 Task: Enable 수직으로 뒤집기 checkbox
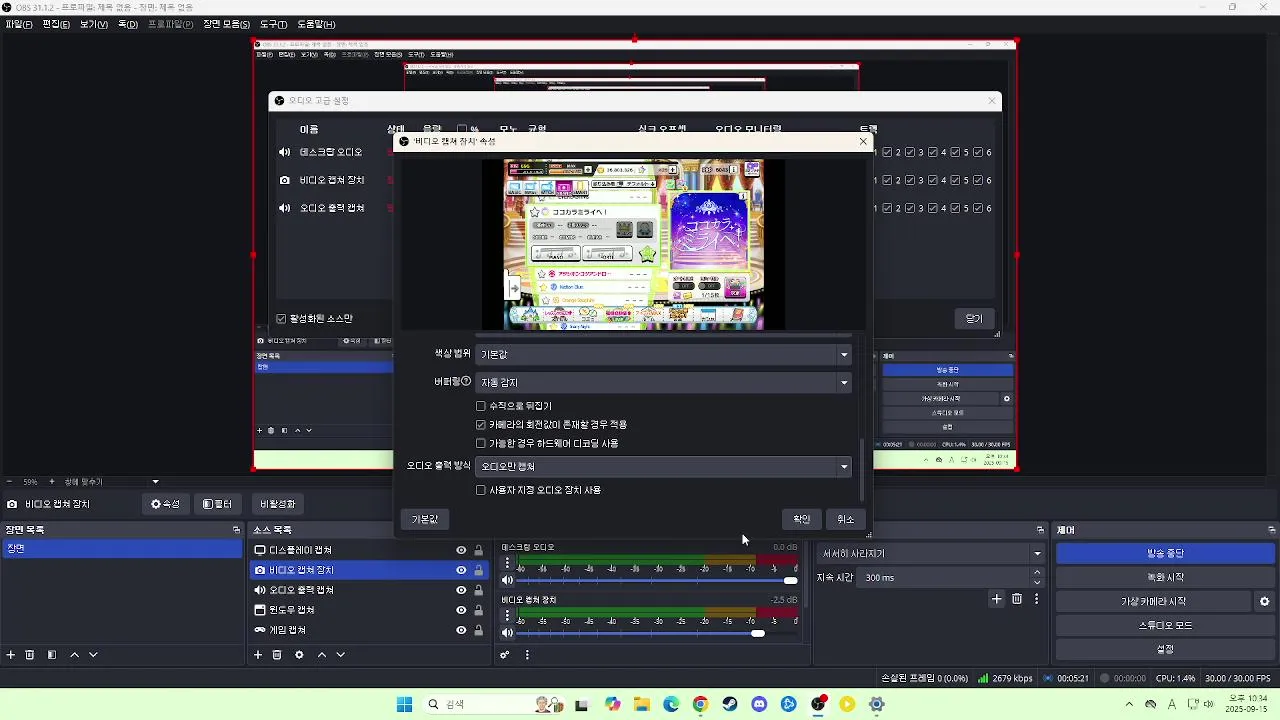click(481, 406)
